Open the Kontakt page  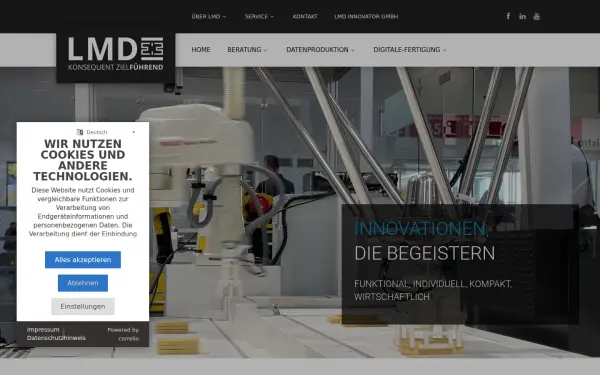pos(305,16)
